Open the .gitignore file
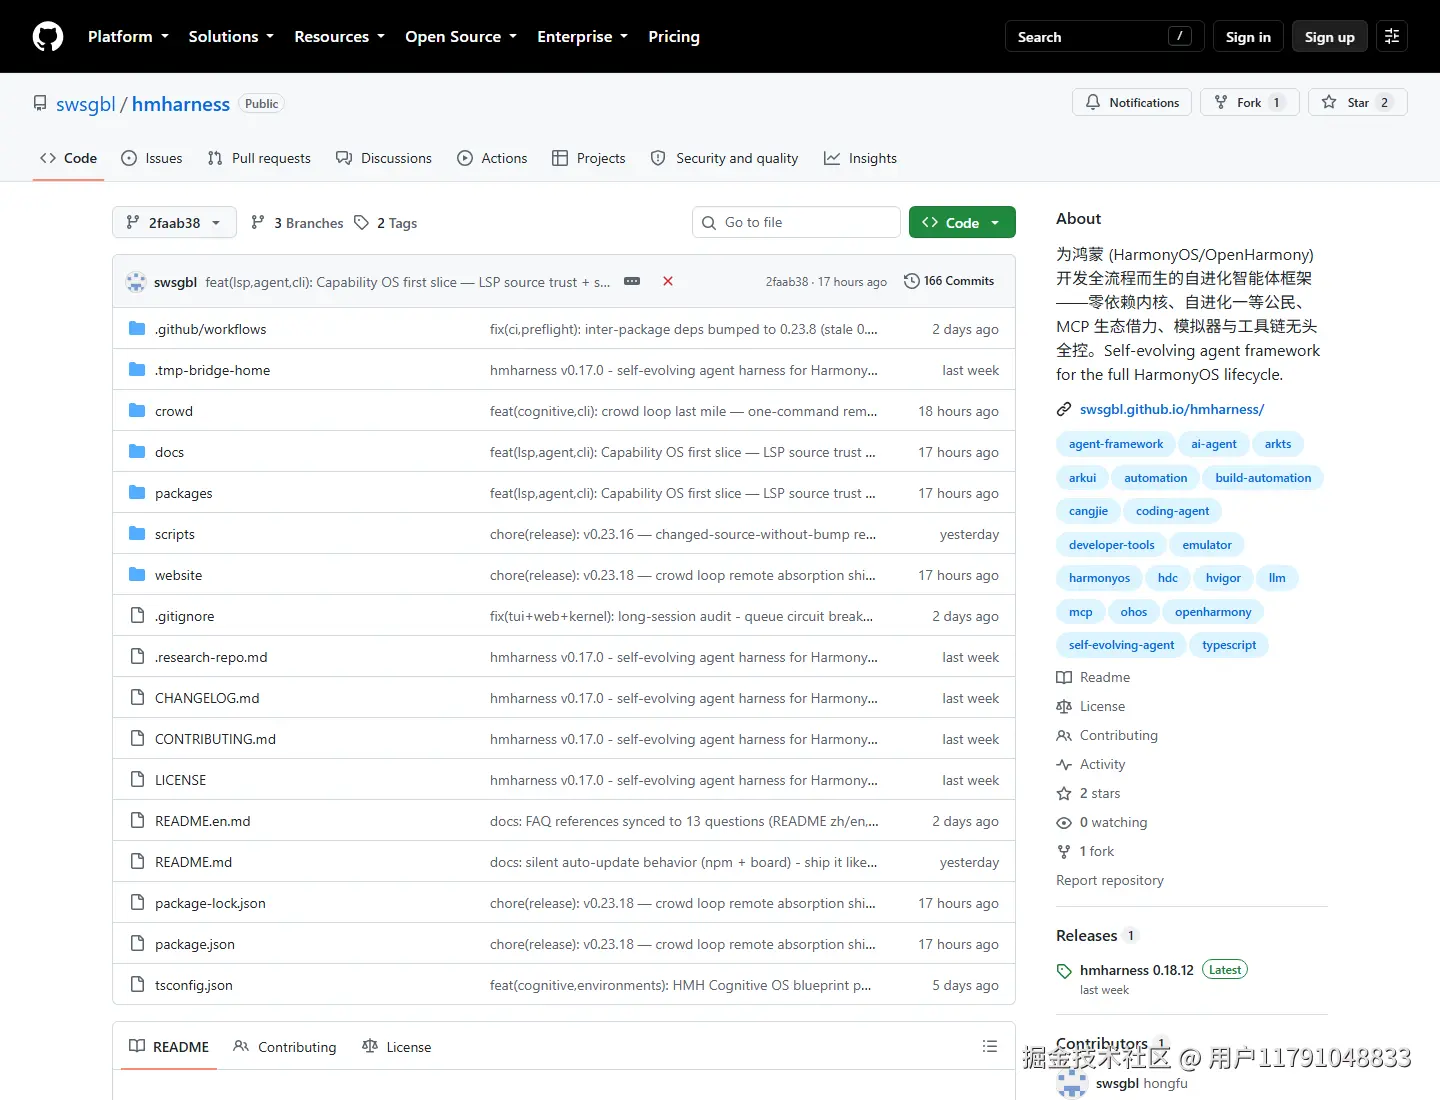This screenshot has width=1440, height=1100. click(185, 616)
